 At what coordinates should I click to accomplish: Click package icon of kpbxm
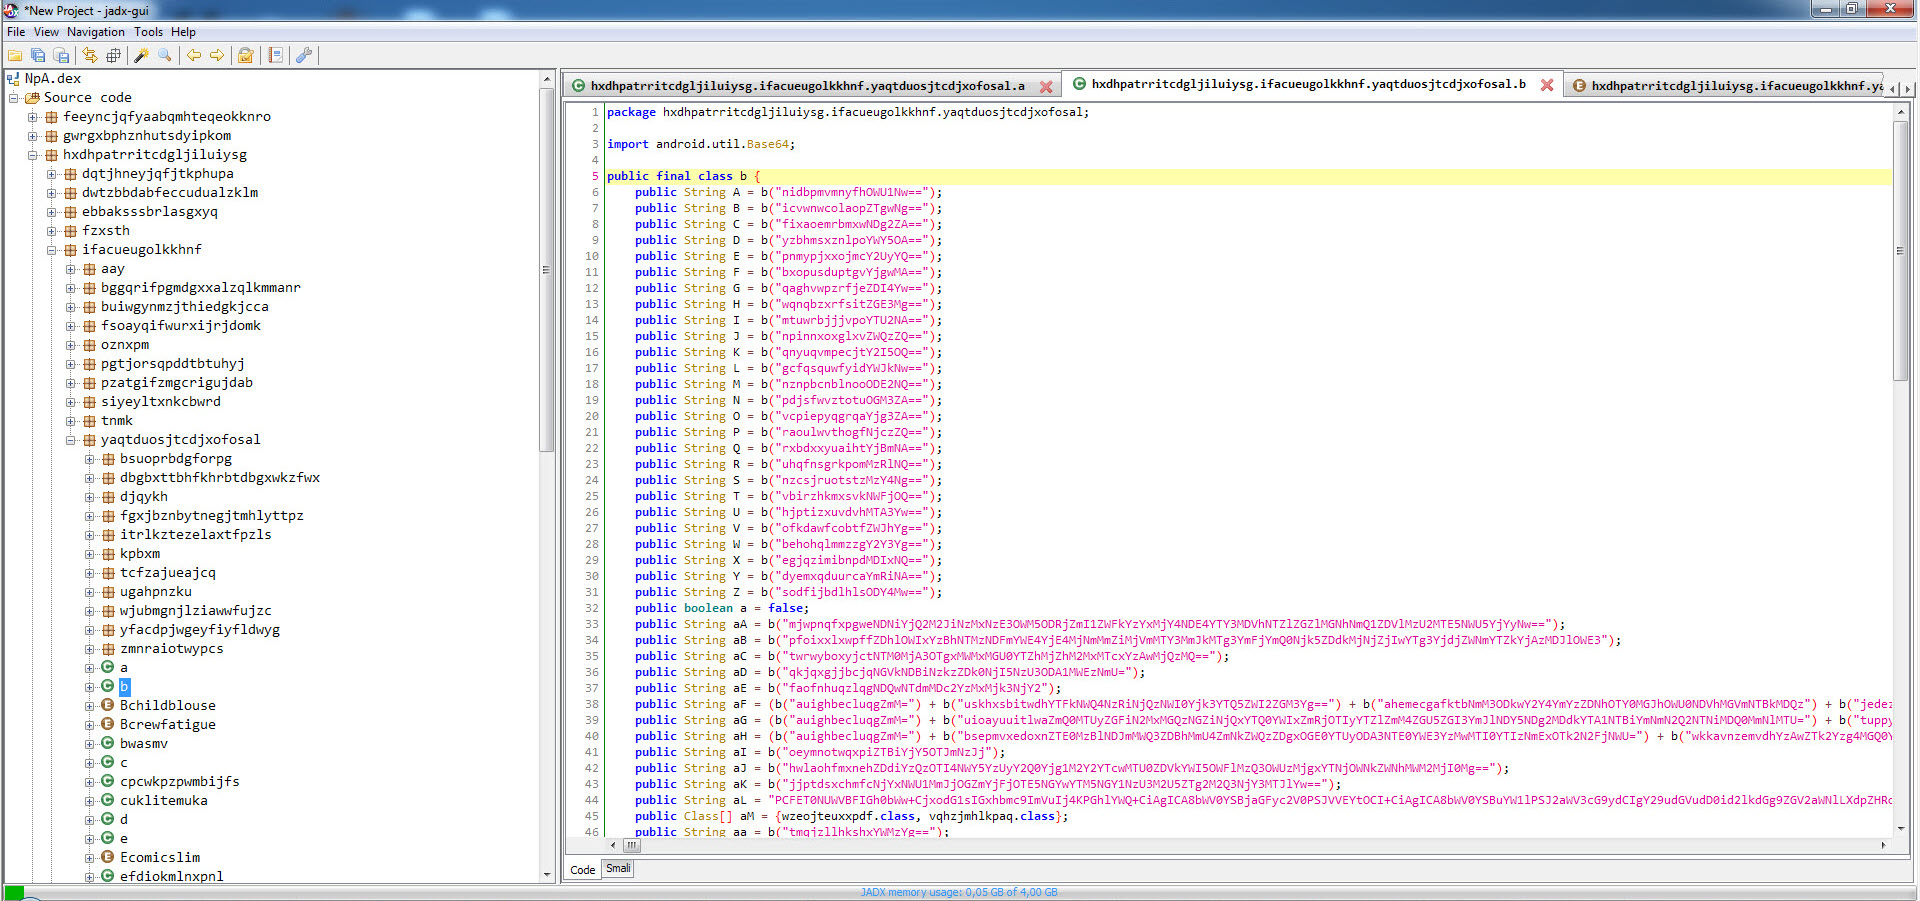click(108, 554)
